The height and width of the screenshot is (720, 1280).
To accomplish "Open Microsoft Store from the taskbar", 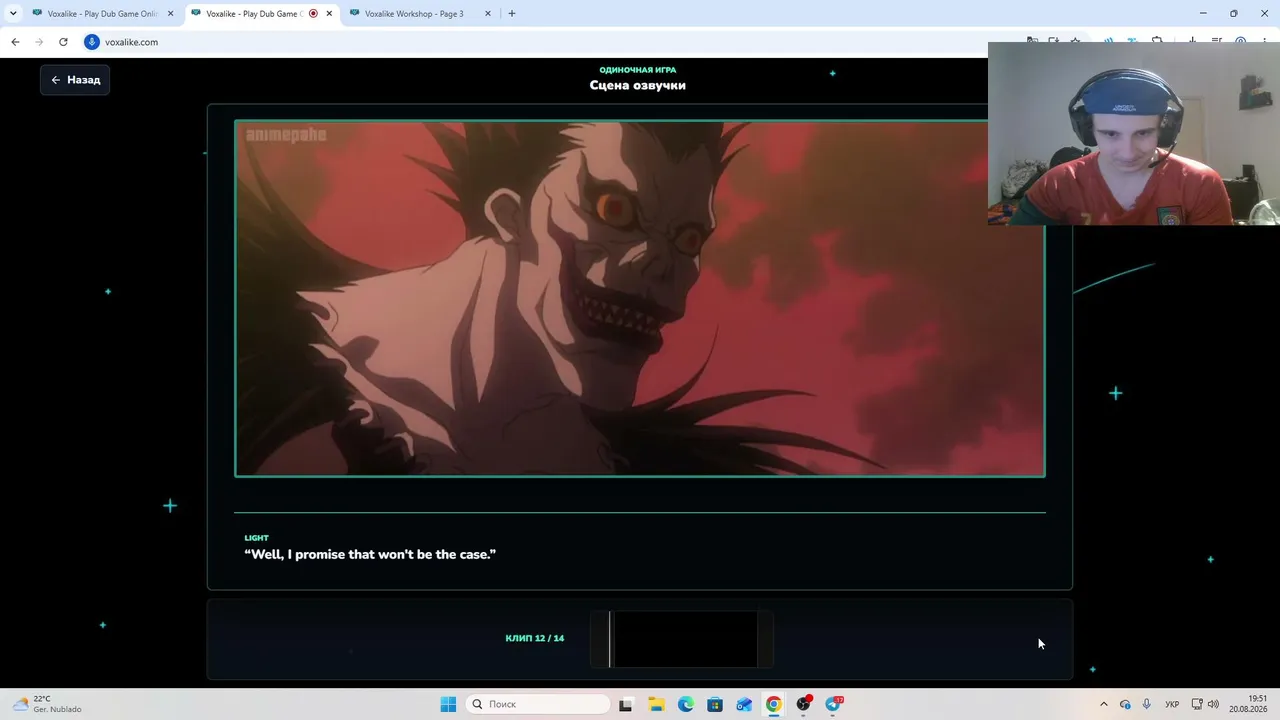I will pyautogui.click(x=715, y=704).
